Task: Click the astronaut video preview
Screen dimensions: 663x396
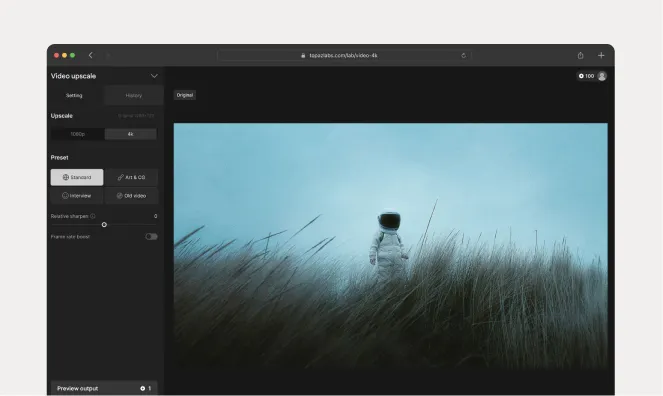Action: coord(391,246)
